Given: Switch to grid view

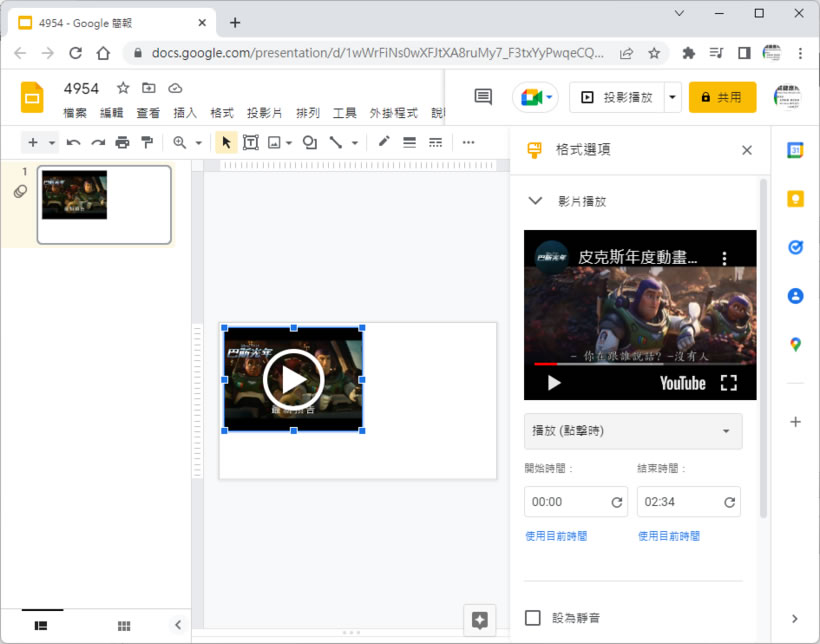Looking at the screenshot, I should coord(124,626).
